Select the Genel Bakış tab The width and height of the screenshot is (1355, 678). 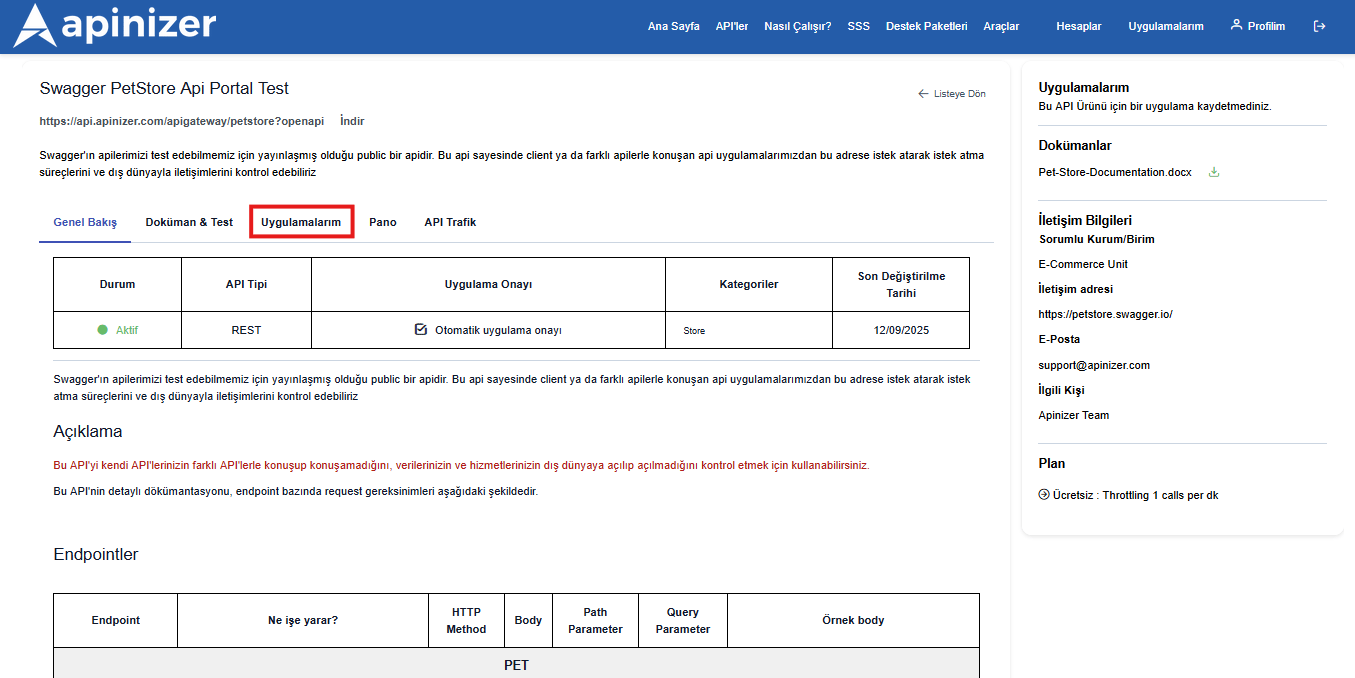(x=85, y=222)
